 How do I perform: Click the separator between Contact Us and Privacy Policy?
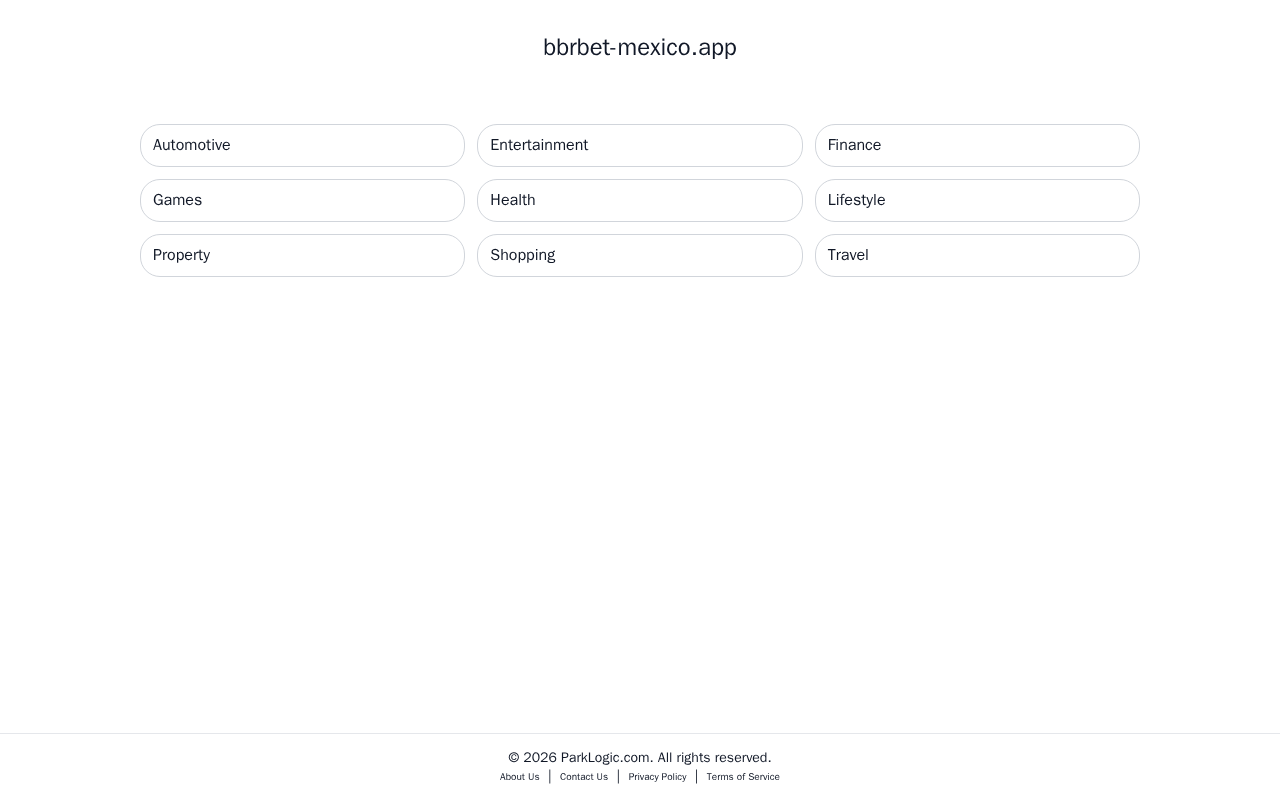[618, 777]
